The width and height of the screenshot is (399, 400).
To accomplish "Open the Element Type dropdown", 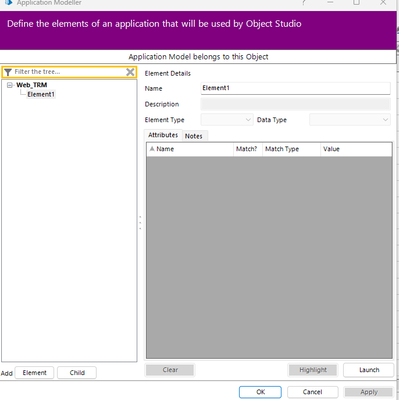I will coord(226,120).
